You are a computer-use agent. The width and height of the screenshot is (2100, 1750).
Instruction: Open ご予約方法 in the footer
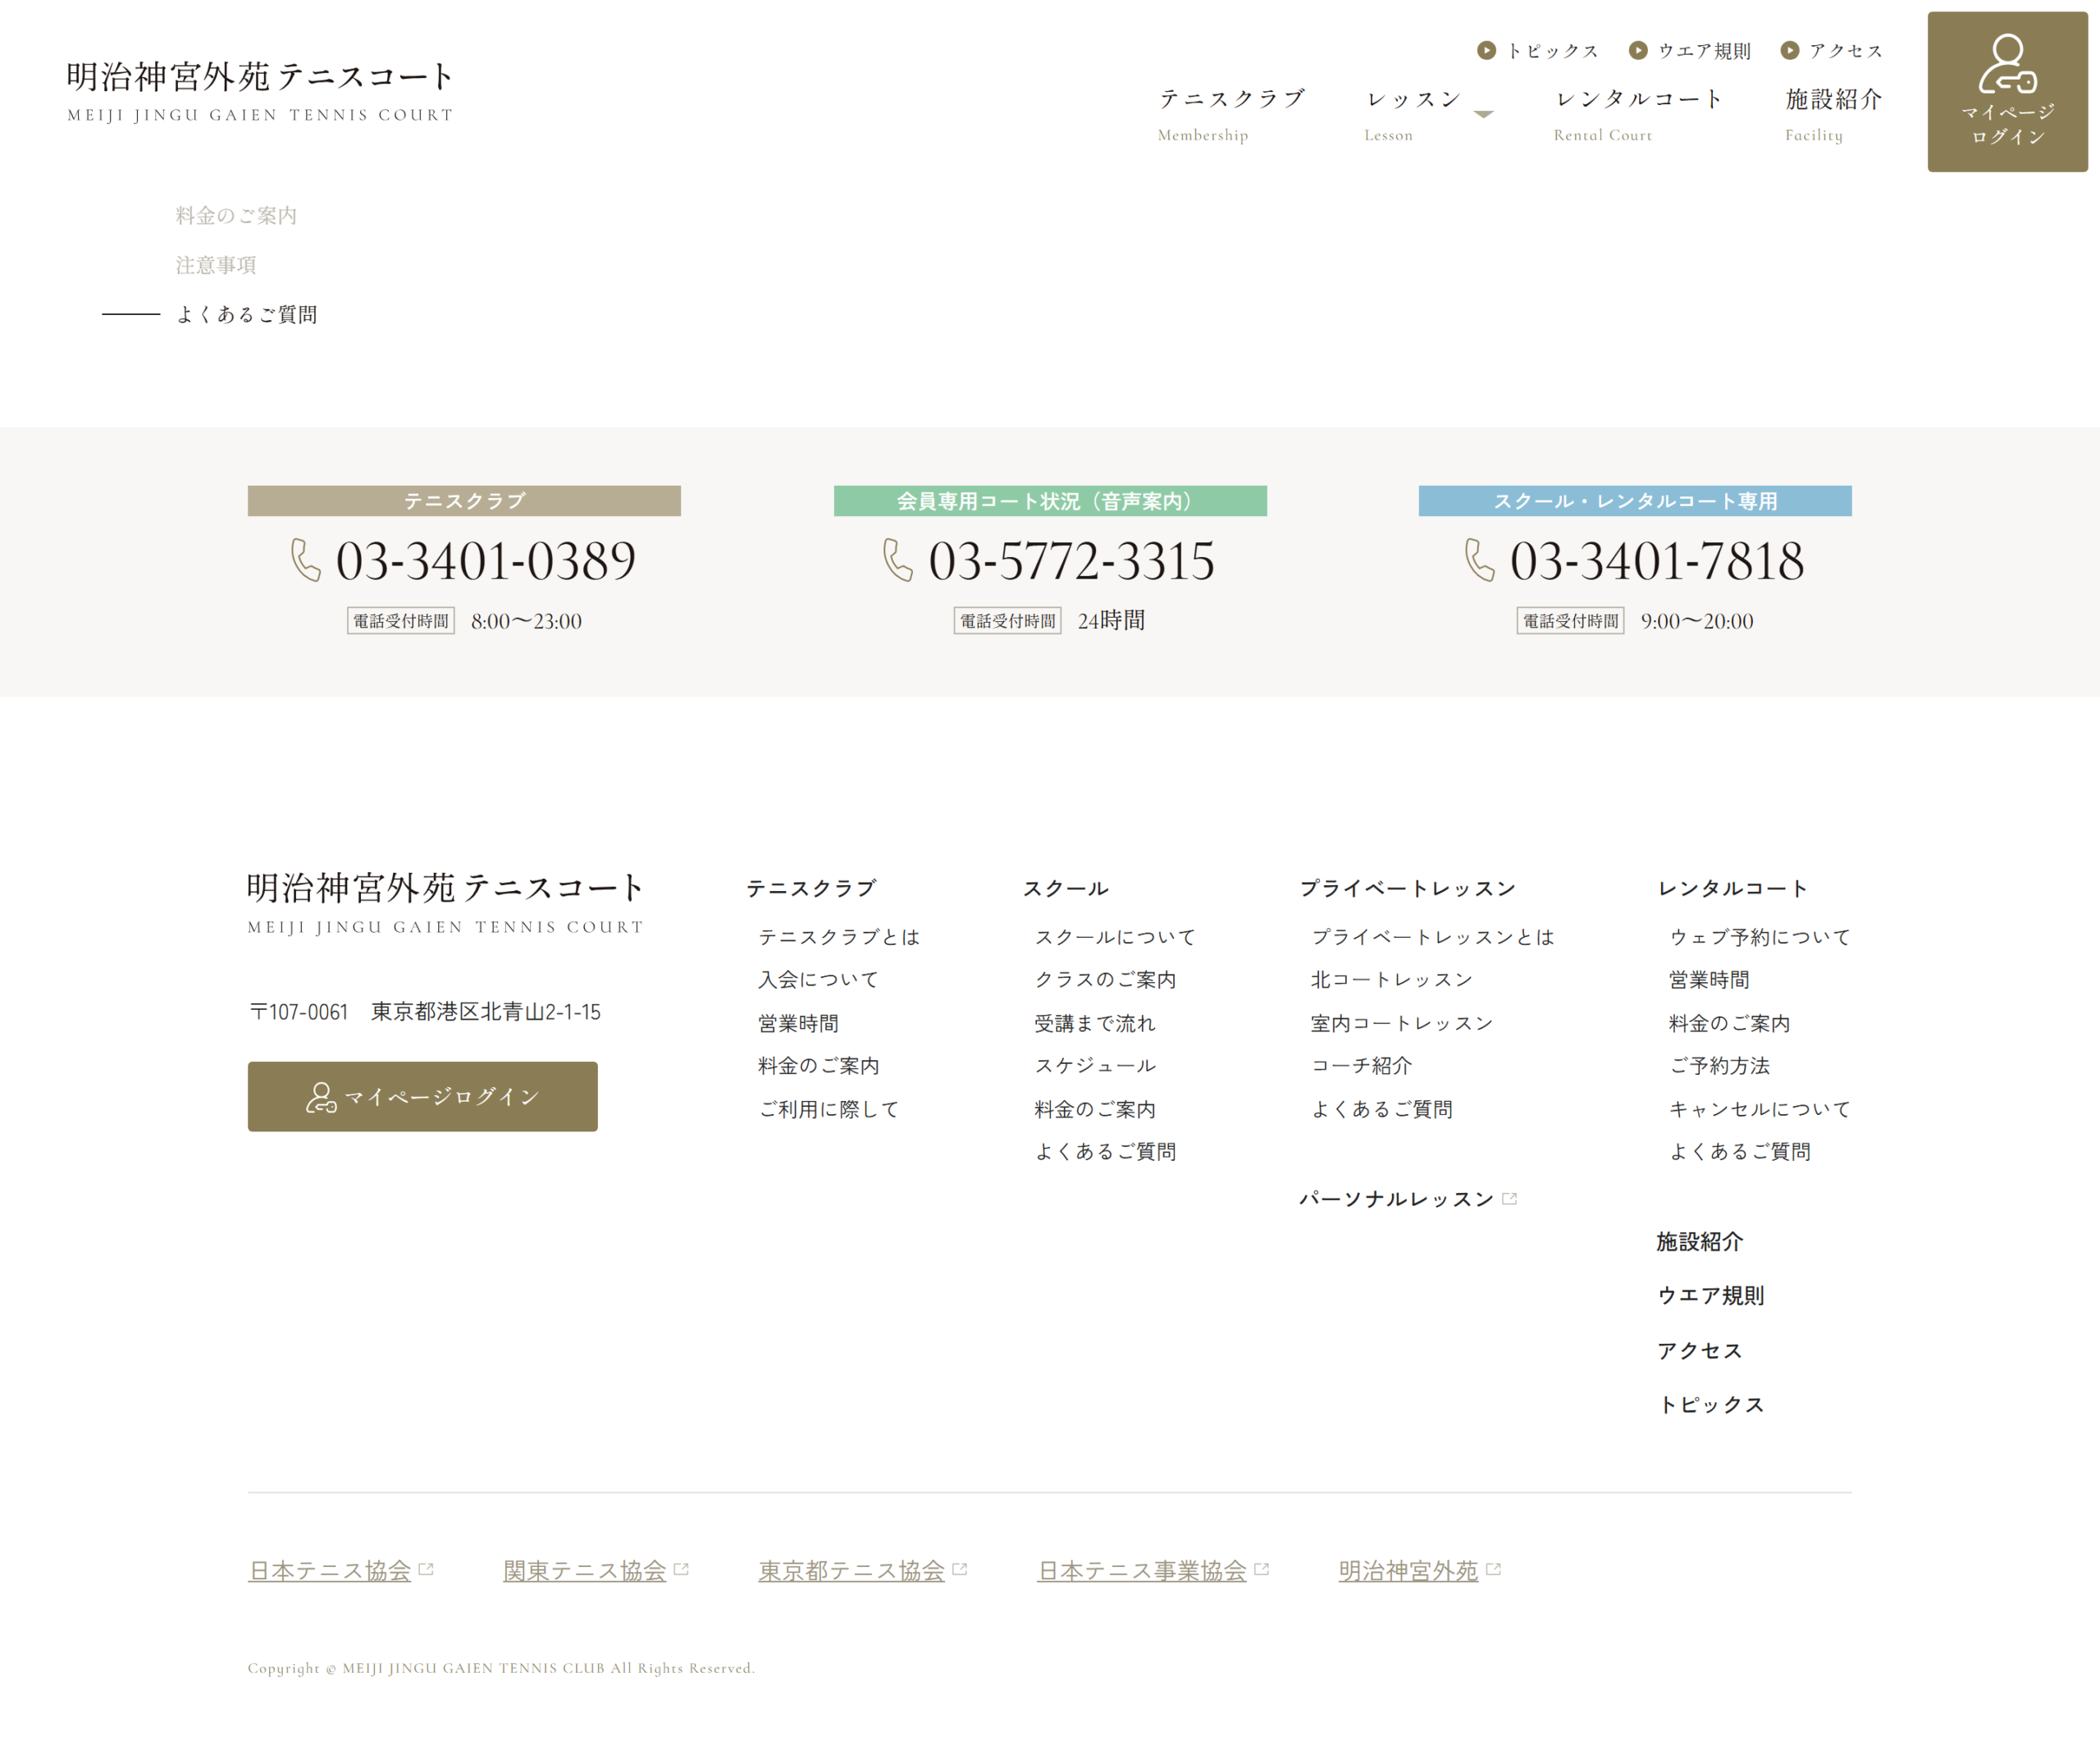click(1720, 1065)
